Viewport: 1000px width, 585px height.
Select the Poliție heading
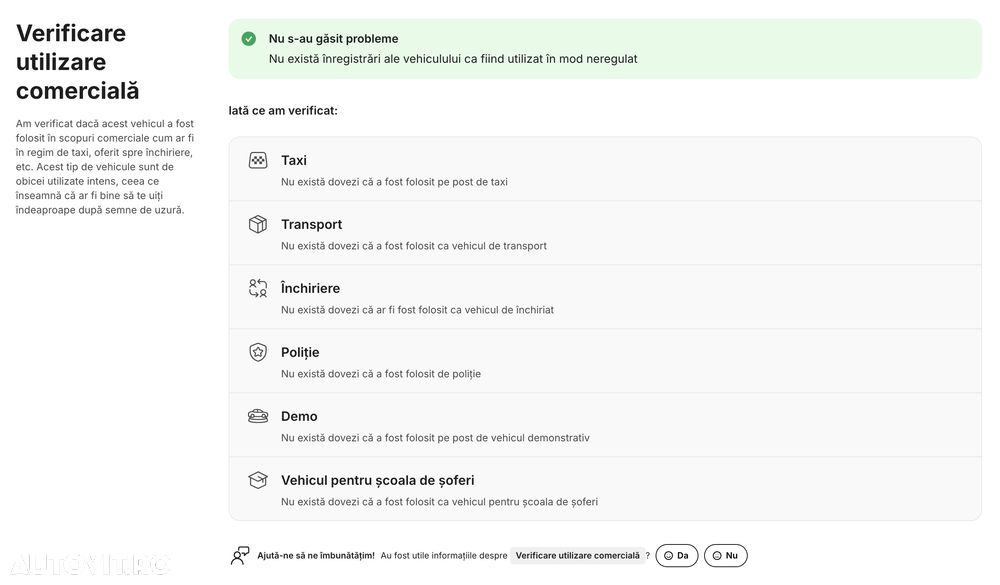point(300,352)
